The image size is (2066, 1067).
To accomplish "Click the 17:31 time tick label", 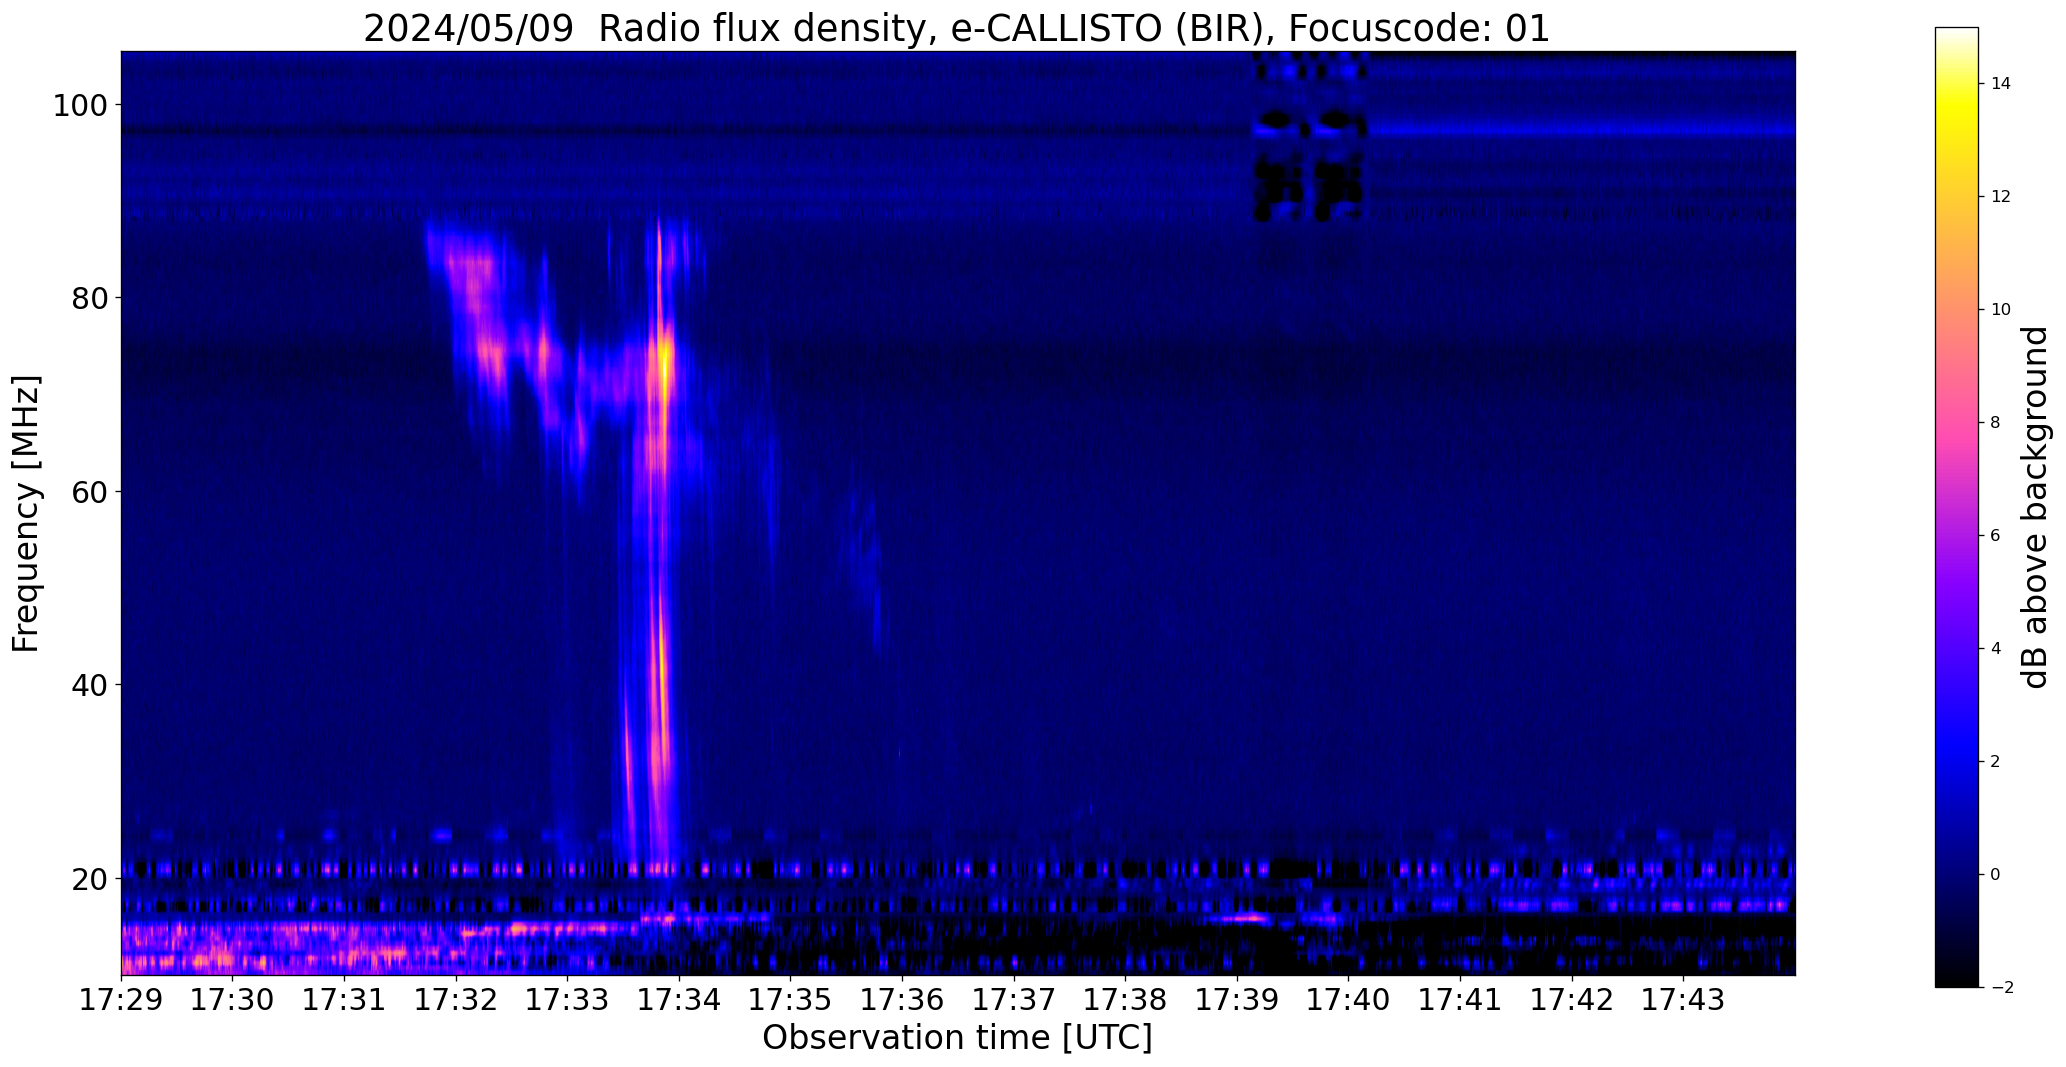I will (345, 999).
